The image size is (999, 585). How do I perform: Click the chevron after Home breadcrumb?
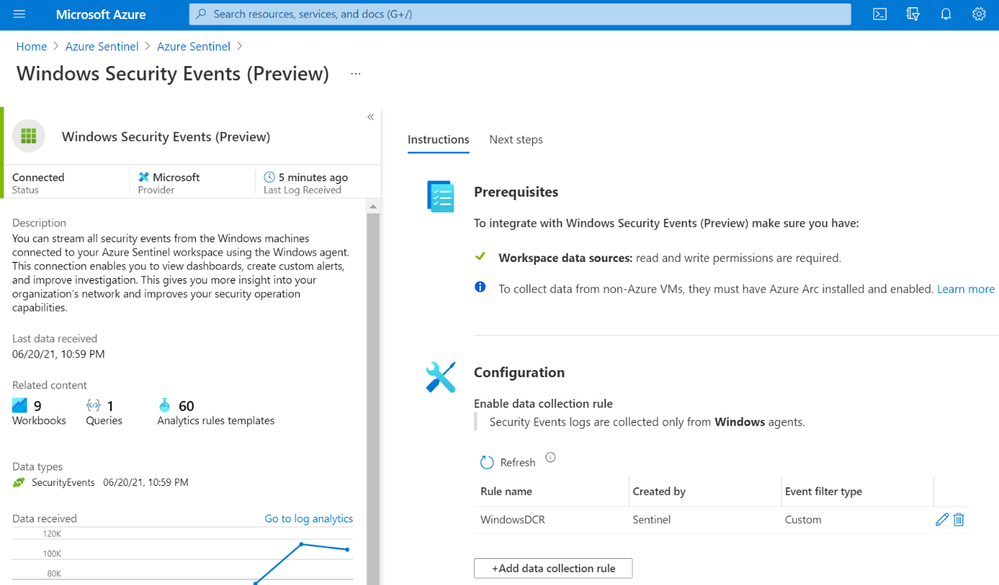(56, 47)
